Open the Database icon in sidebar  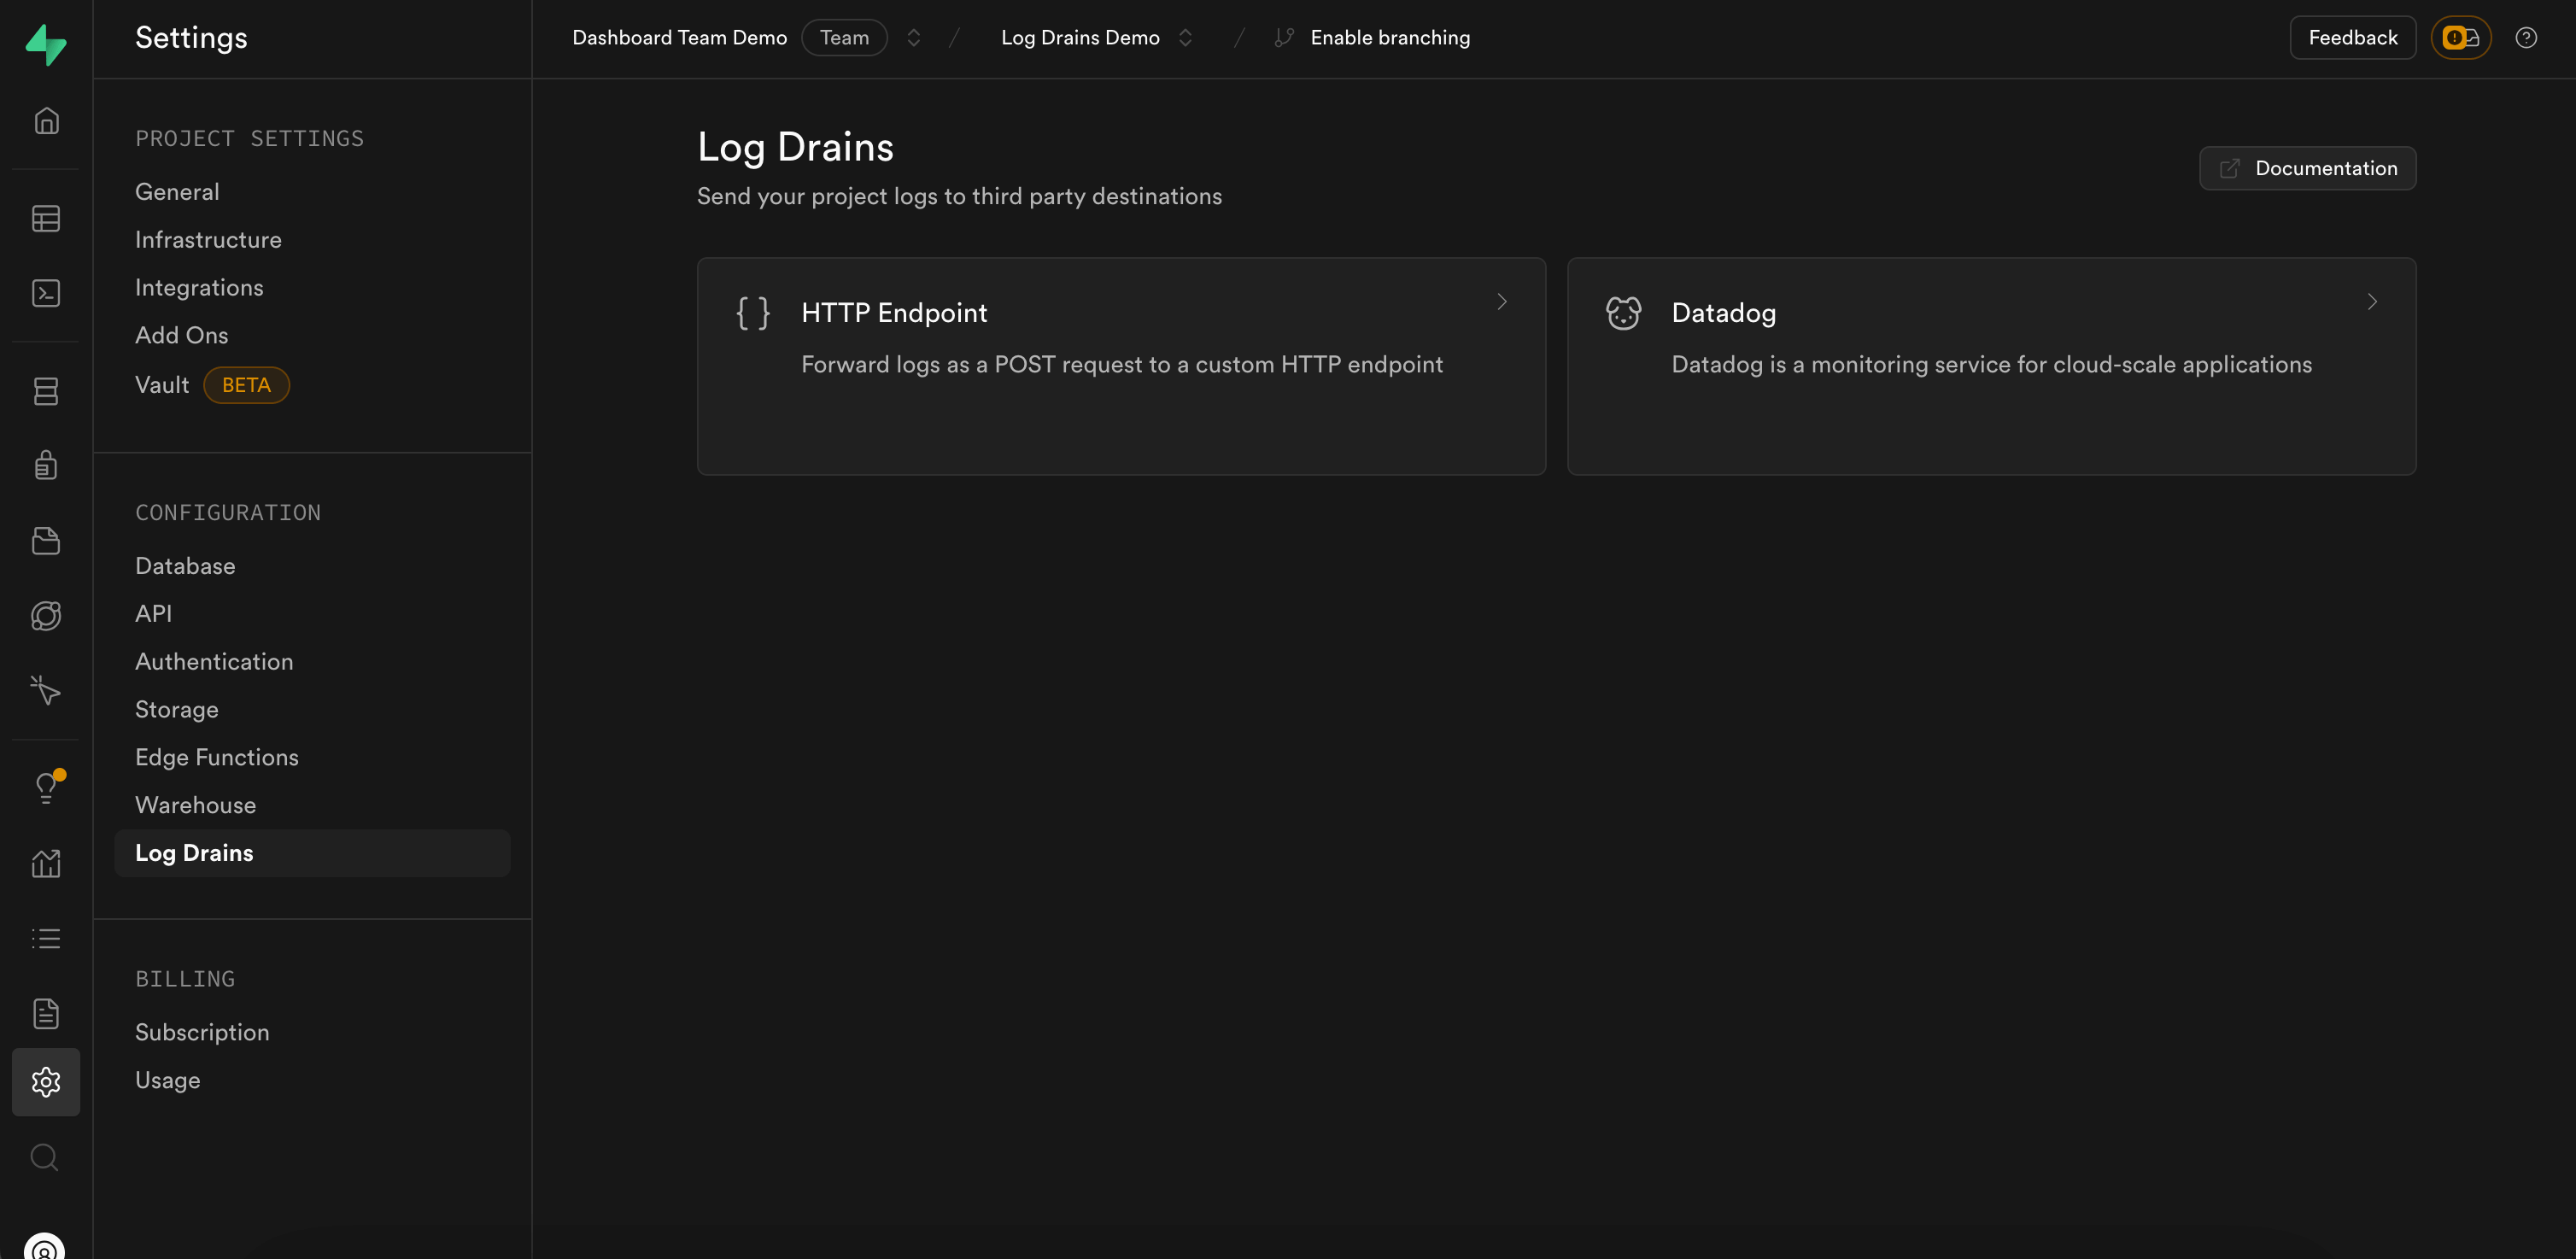46,391
